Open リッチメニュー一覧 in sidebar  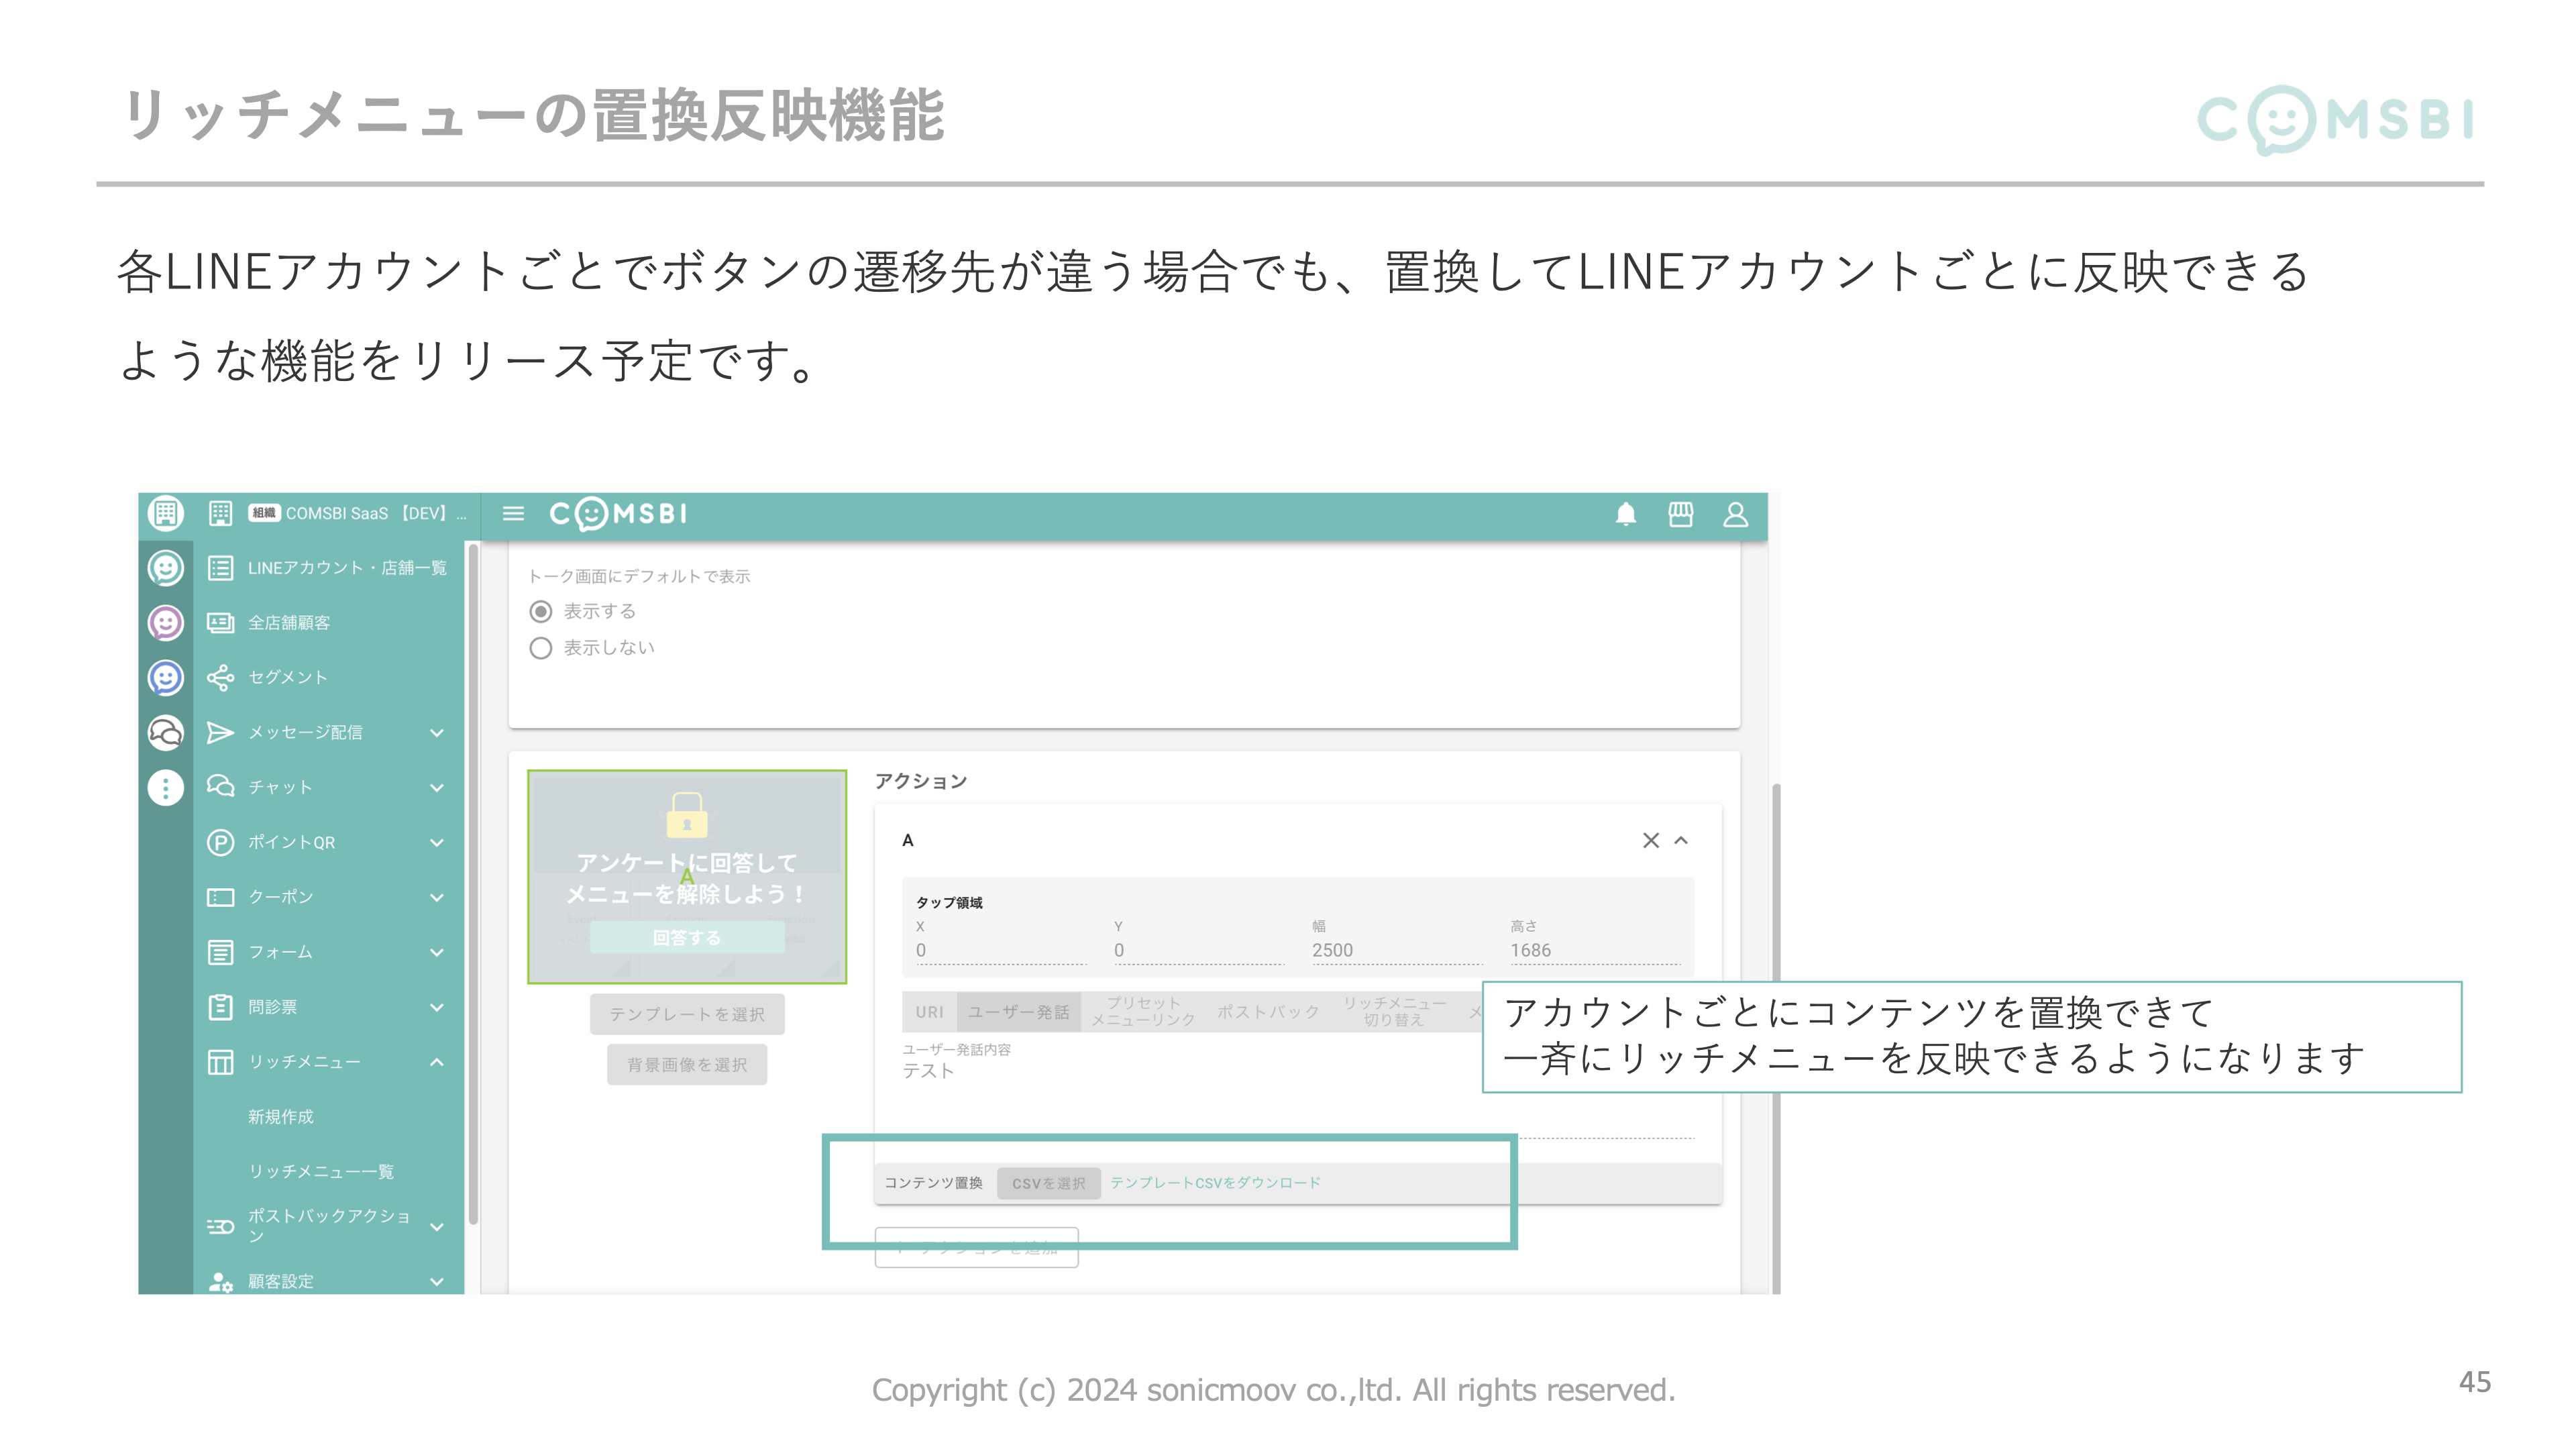[321, 1171]
